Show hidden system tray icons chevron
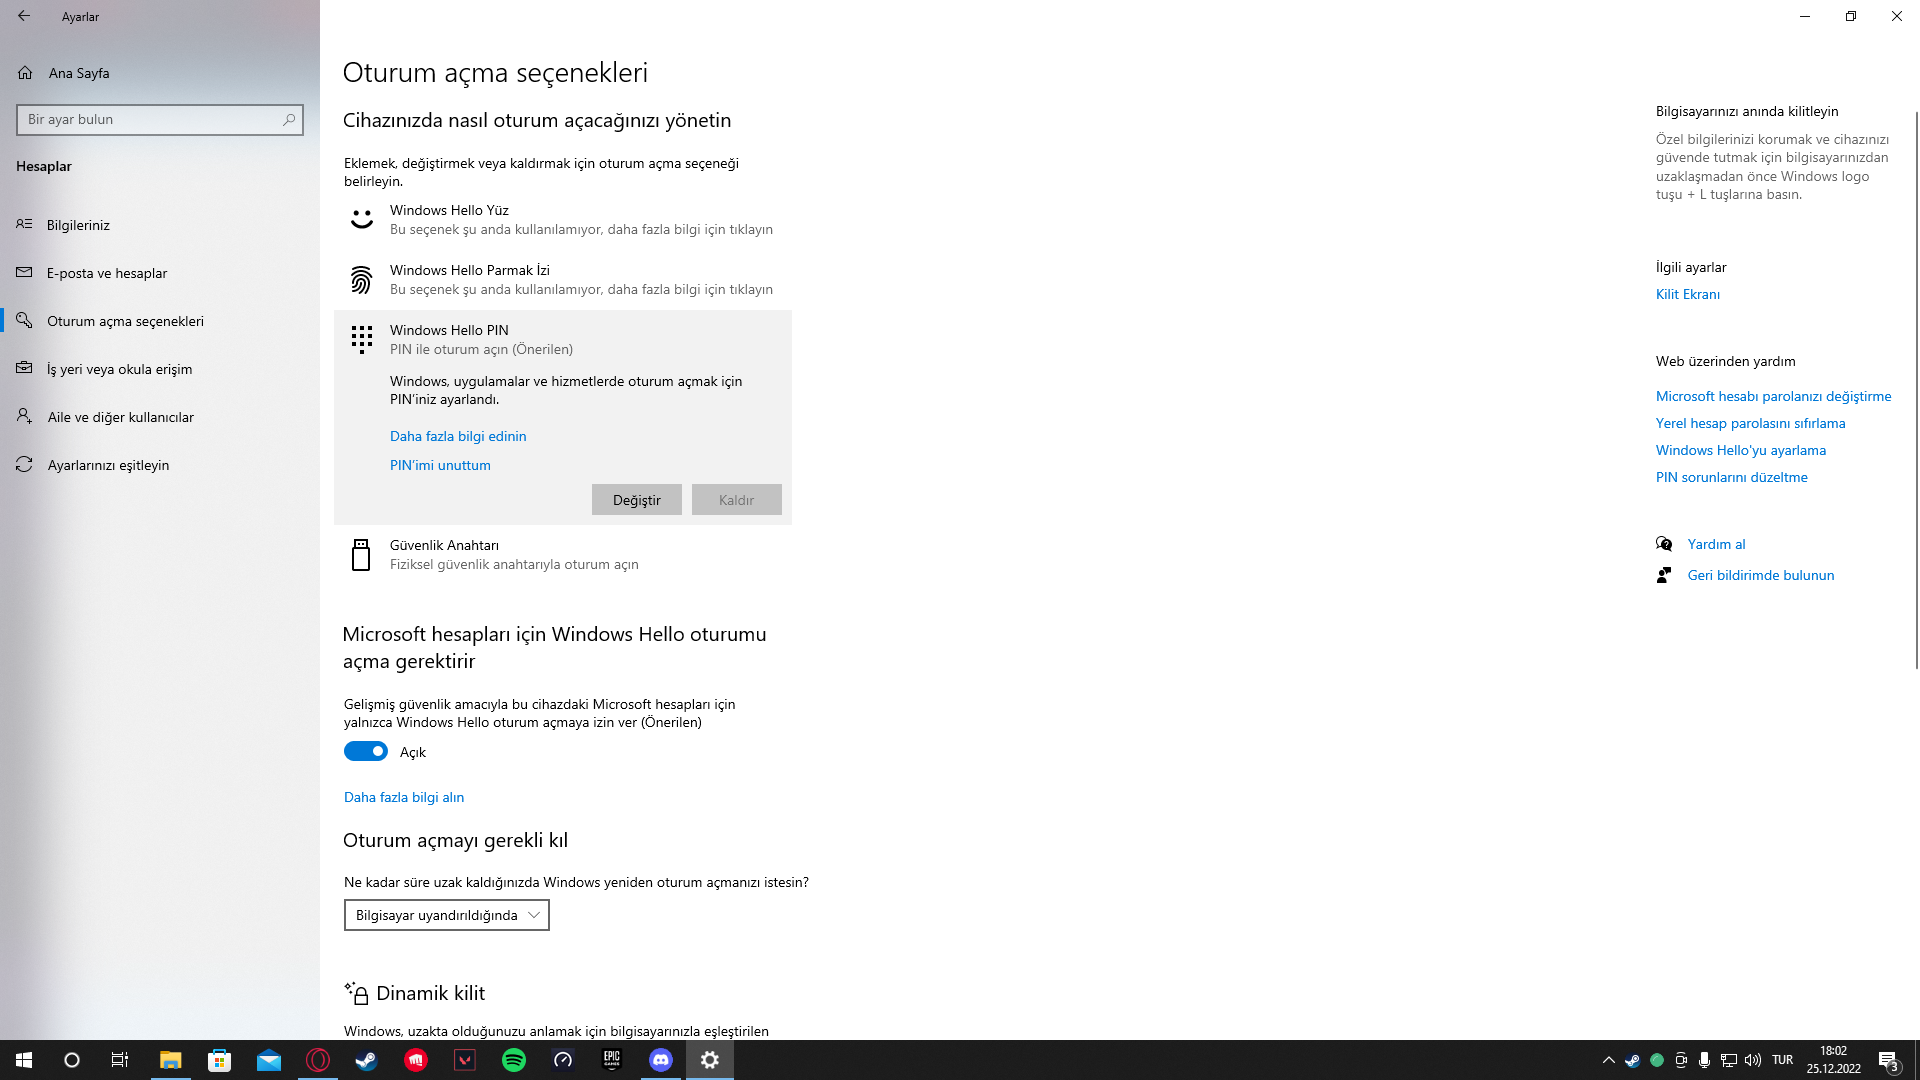This screenshot has height=1080, width=1920. [x=1608, y=1060]
